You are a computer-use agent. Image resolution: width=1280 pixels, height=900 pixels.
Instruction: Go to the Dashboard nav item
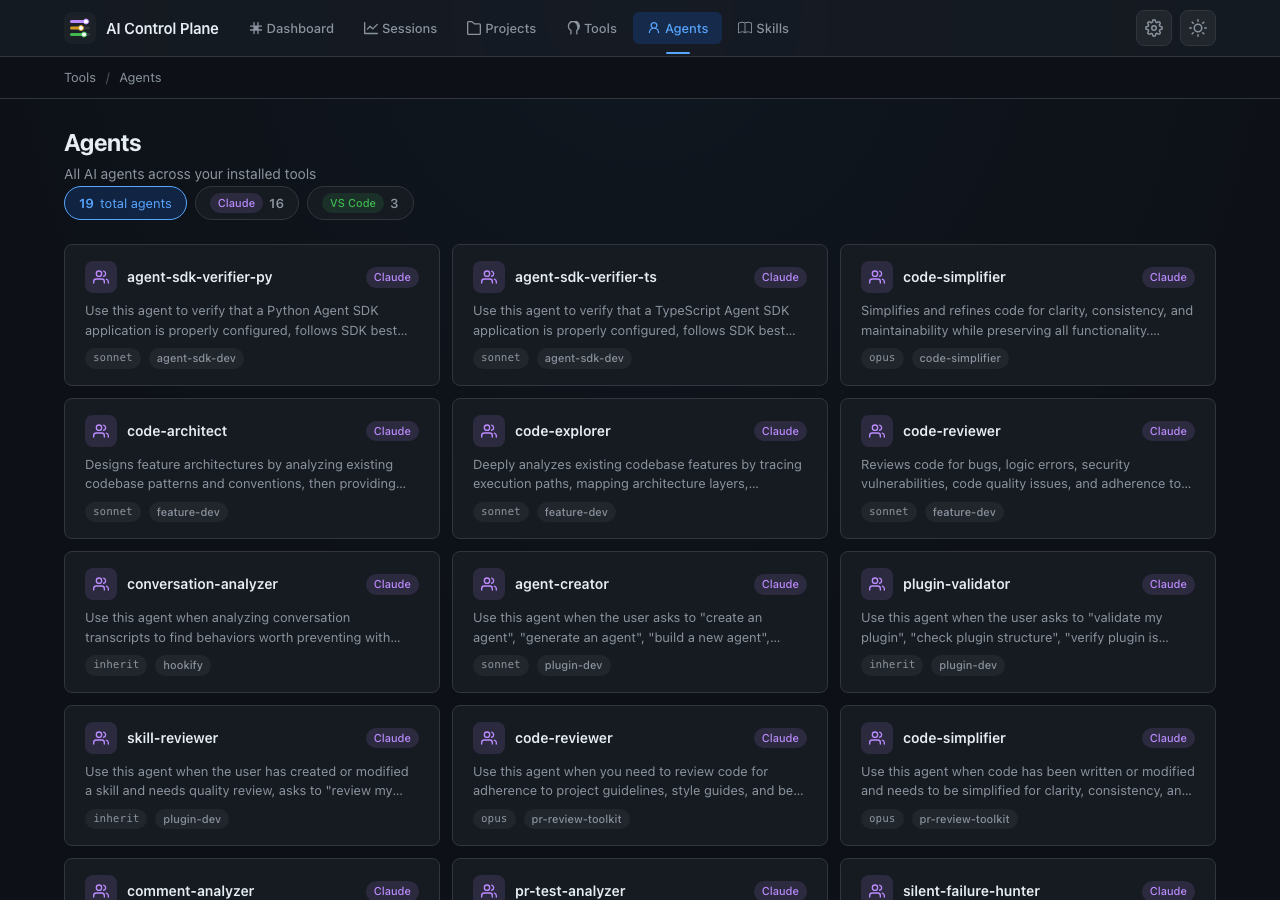tap(292, 28)
